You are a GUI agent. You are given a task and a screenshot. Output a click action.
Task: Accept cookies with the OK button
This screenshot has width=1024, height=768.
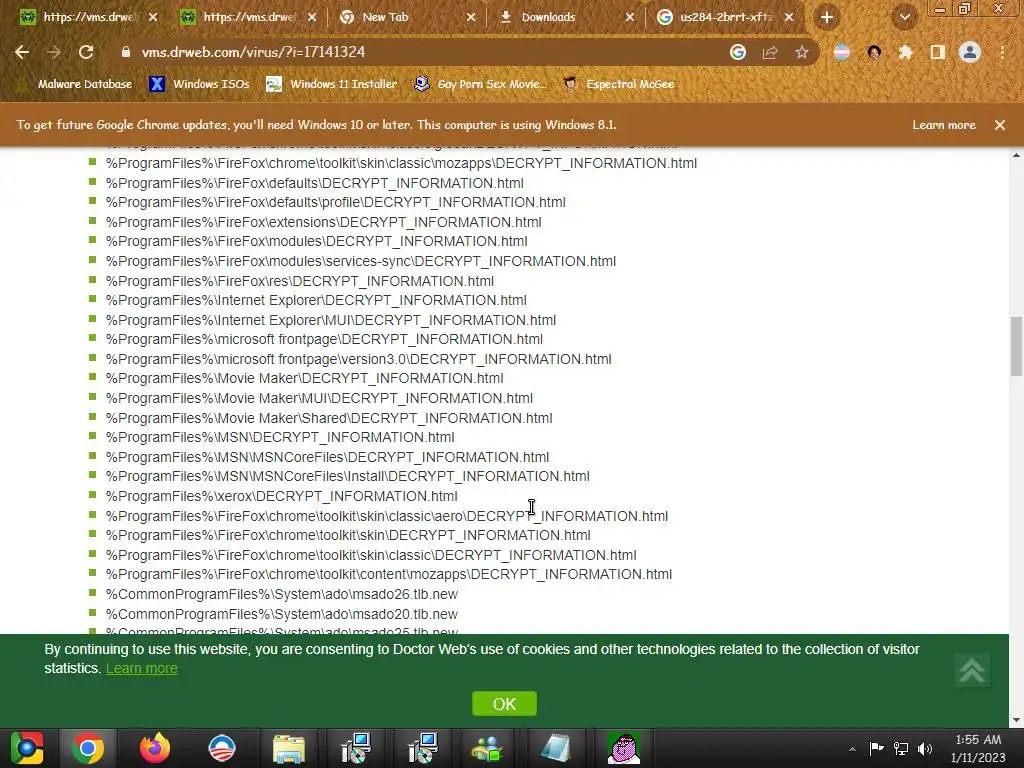(x=504, y=704)
